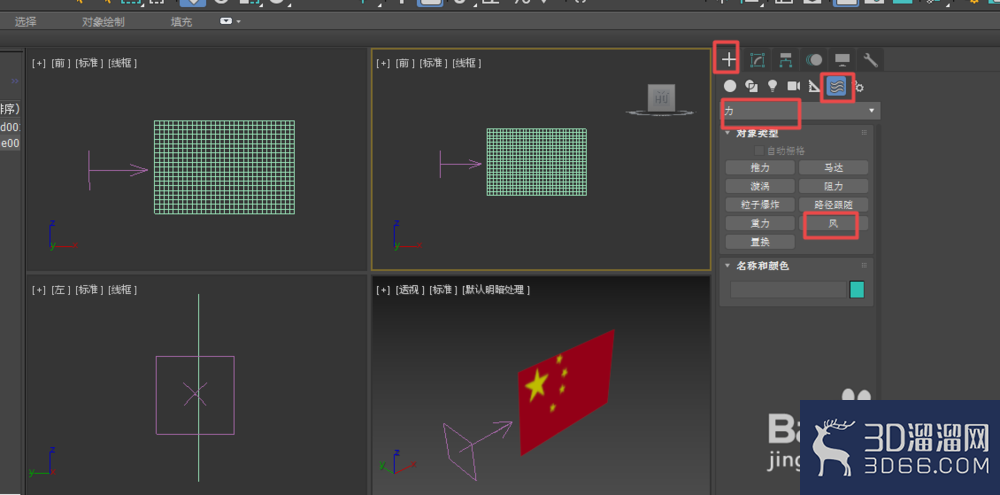Click the ribbon minimize dropdown icon after 填充

(x=230, y=22)
